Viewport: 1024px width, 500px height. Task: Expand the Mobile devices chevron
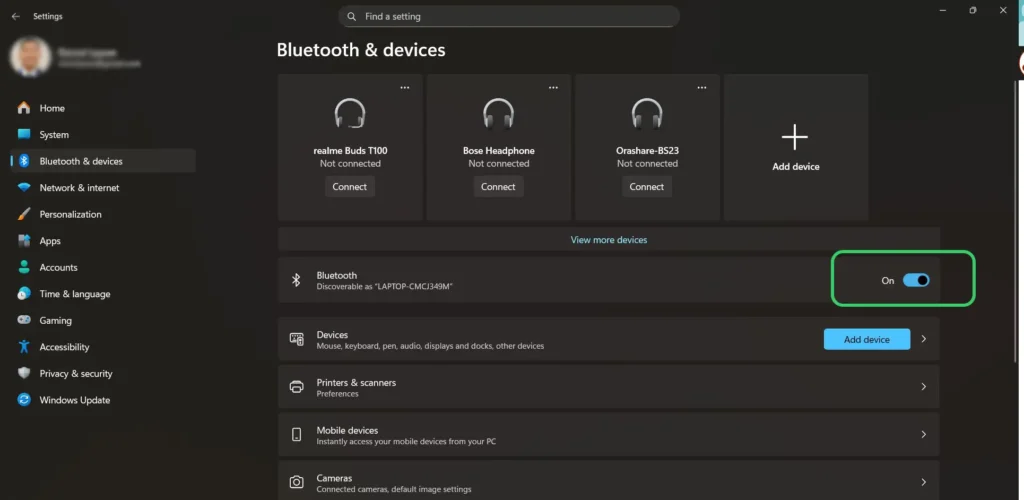923,435
